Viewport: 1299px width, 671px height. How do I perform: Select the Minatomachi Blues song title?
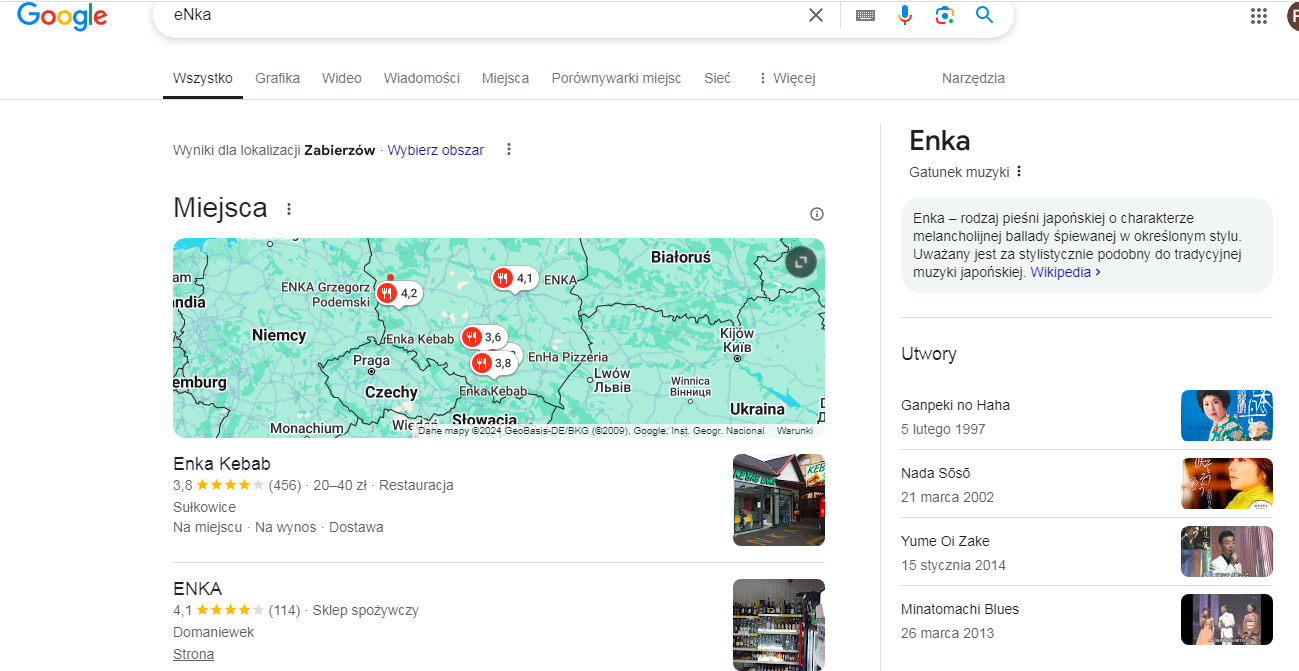pyautogui.click(x=960, y=609)
